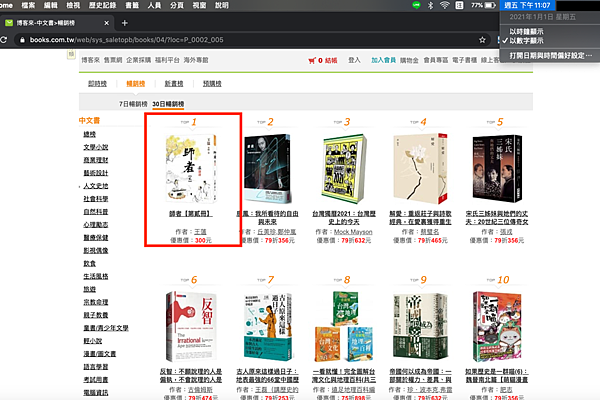Open the 書籤 menu
The width and height of the screenshot is (600, 400).
[x=132, y=5]
